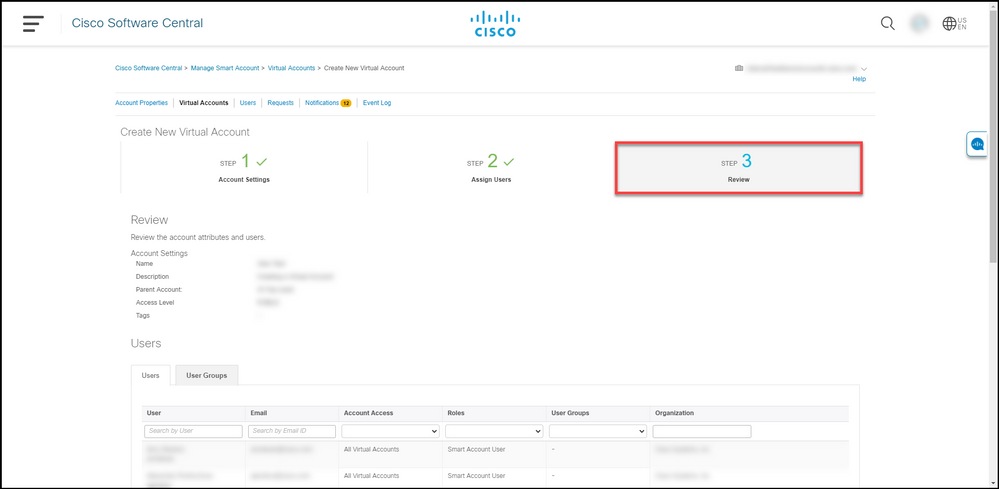Open the Event Log tab

(x=377, y=103)
